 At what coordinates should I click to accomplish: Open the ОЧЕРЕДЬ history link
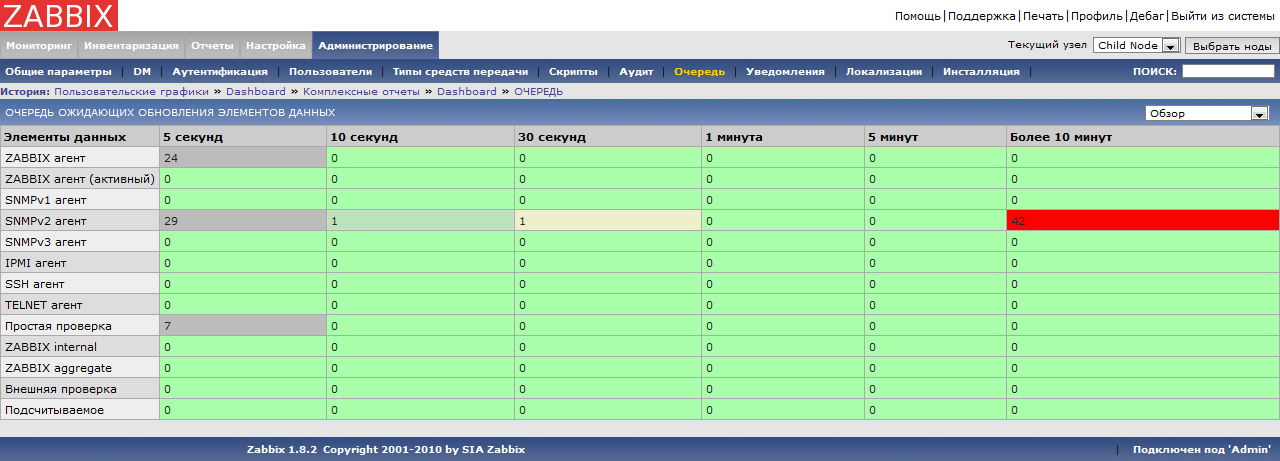click(x=538, y=91)
